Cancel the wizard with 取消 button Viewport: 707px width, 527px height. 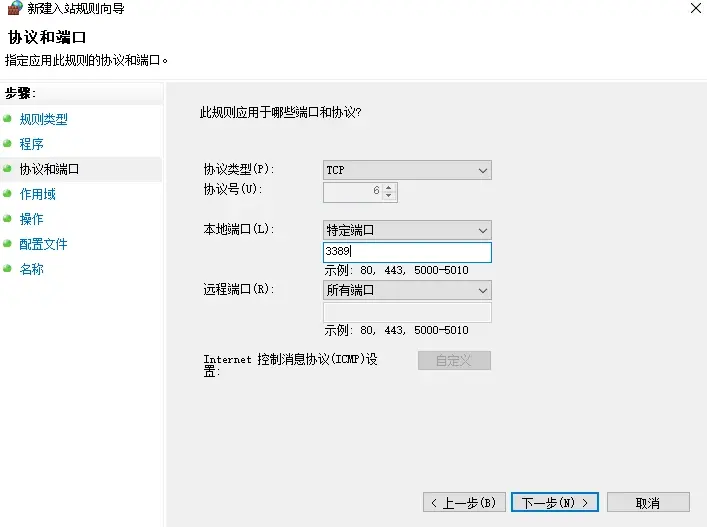pos(648,502)
